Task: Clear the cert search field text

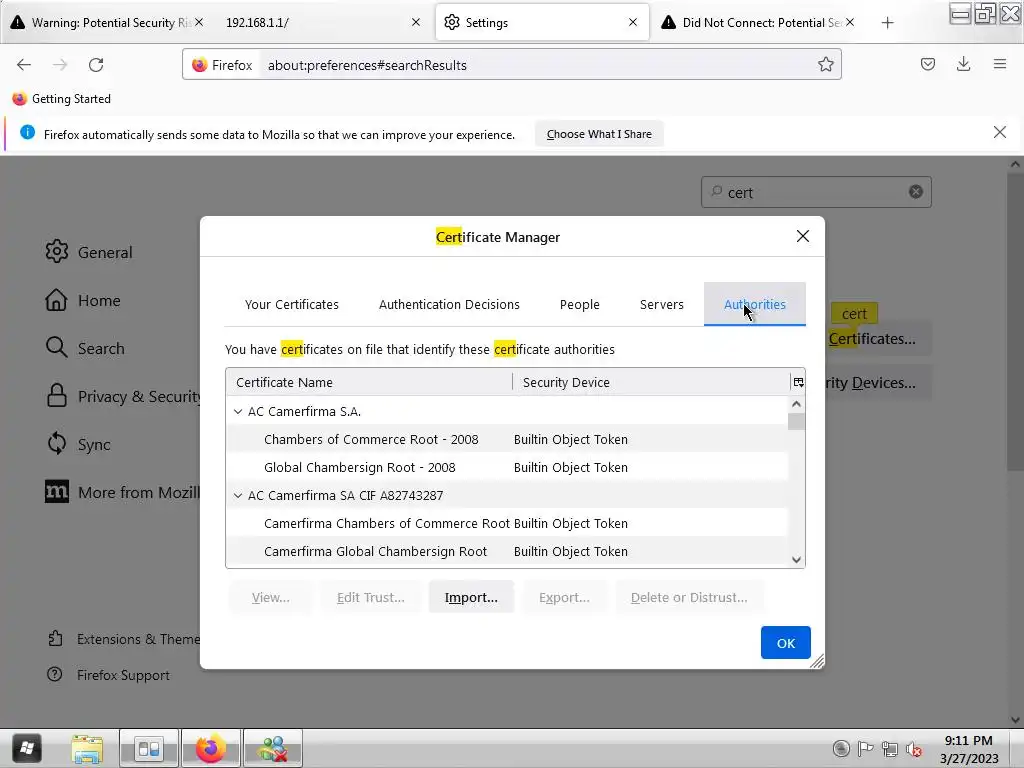Action: coord(916,191)
